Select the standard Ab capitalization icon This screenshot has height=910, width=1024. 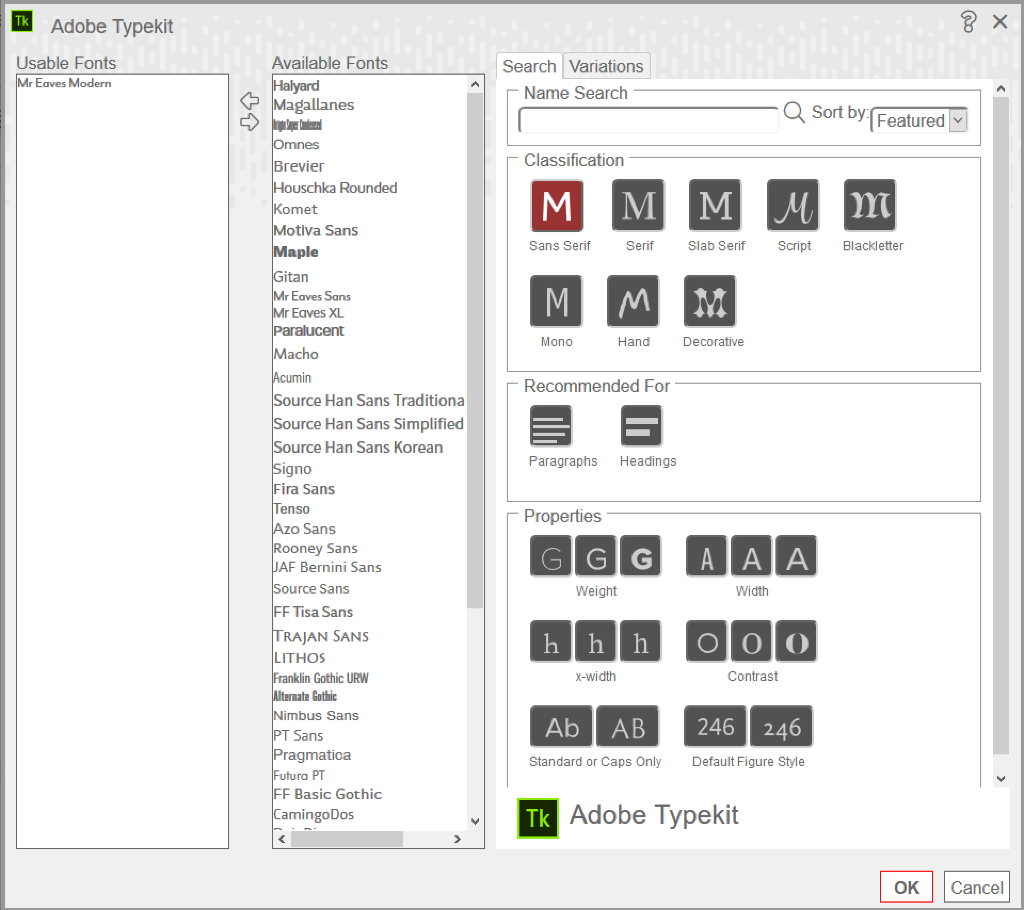coord(562,726)
